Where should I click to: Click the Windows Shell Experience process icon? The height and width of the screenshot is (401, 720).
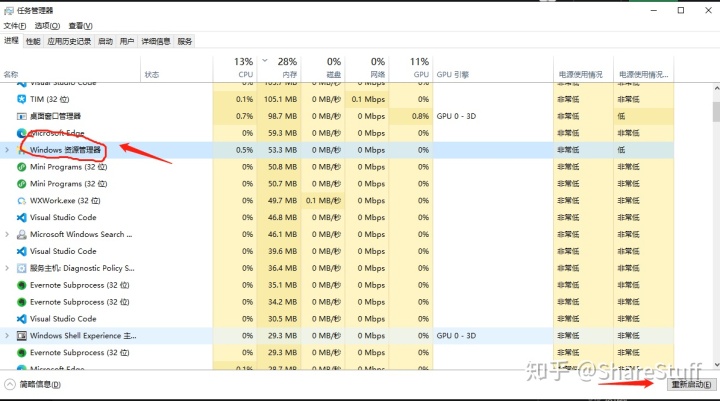(x=22, y=336)
